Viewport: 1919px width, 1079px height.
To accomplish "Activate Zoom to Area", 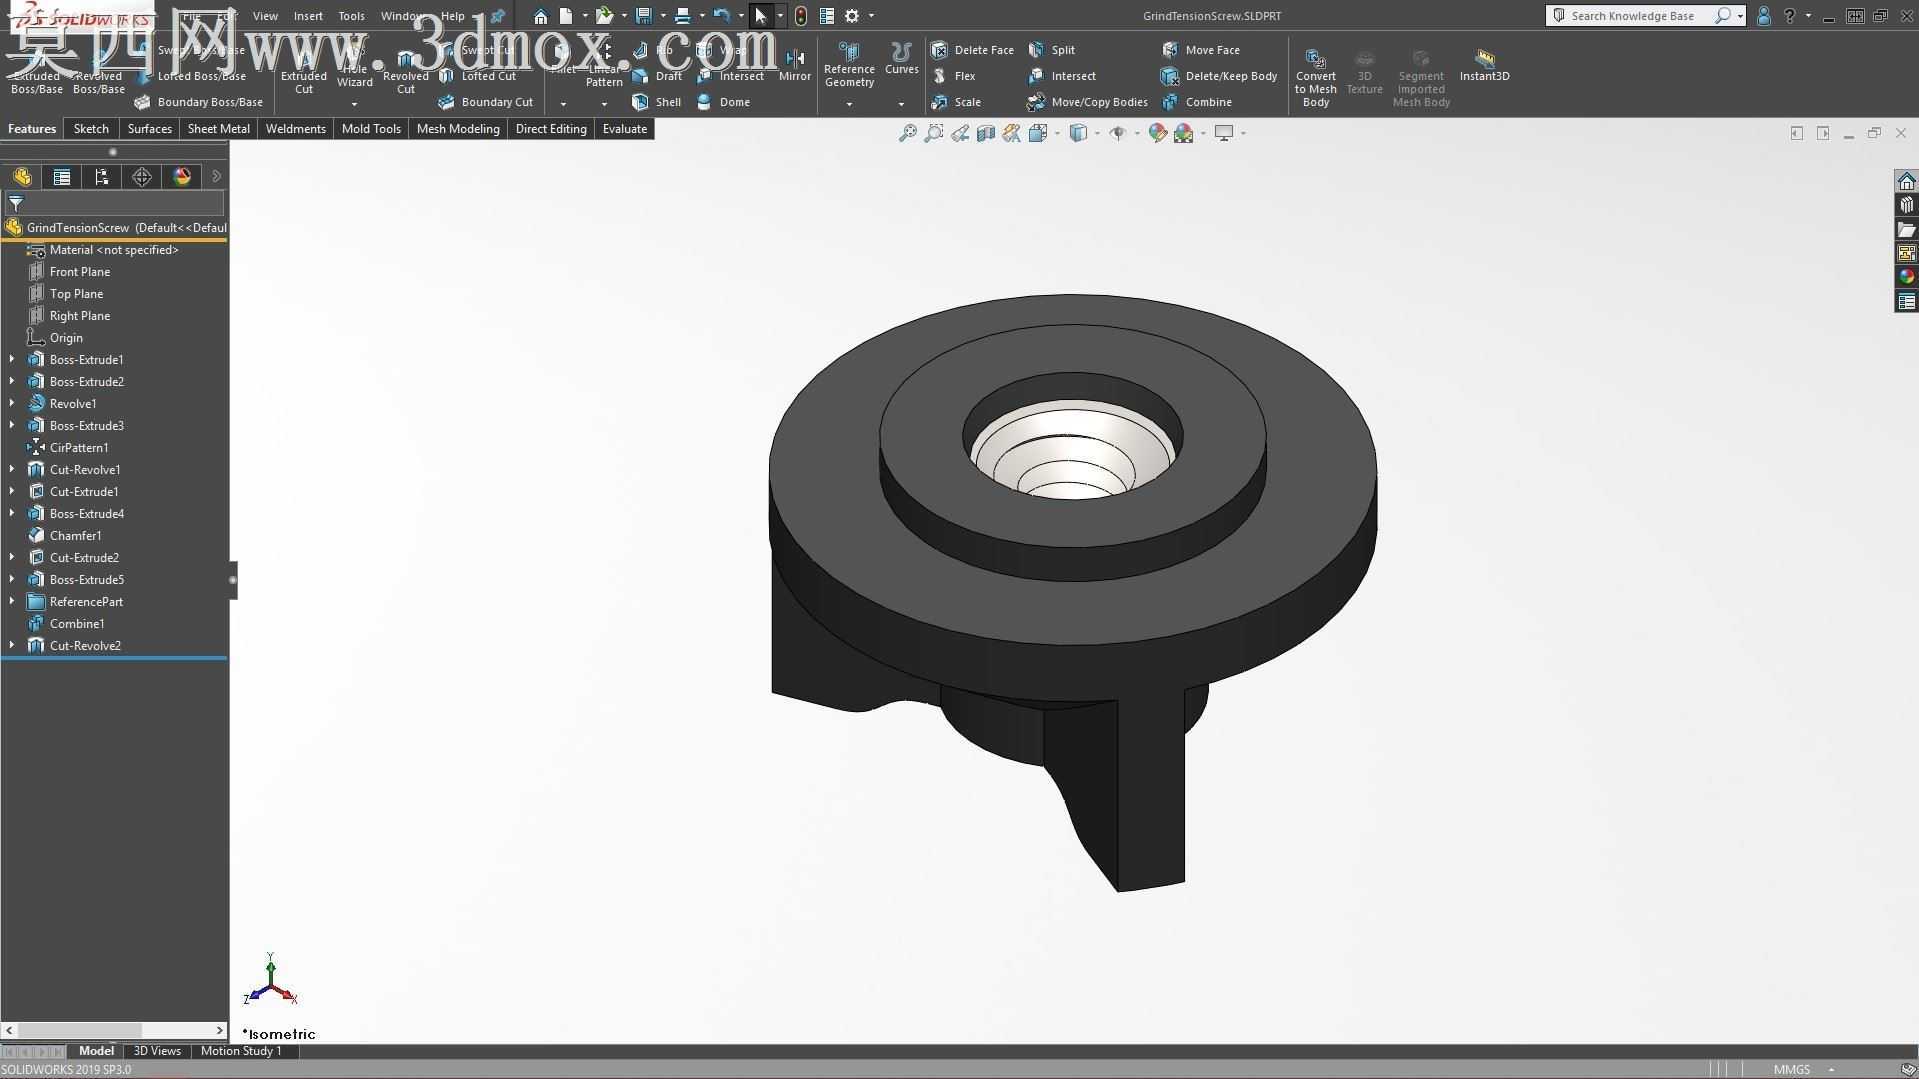I will (x=933, y=133).
